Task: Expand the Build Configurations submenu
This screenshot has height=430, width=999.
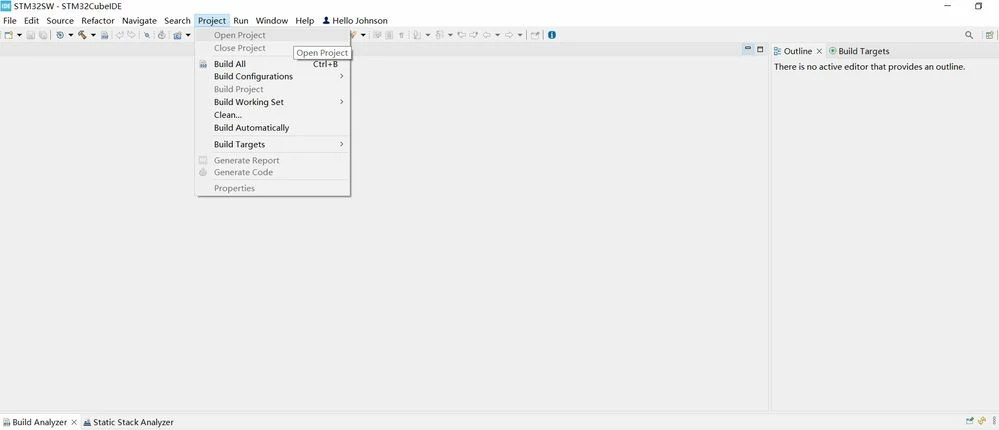Action: pyautogui.click(x=273, y=76)
